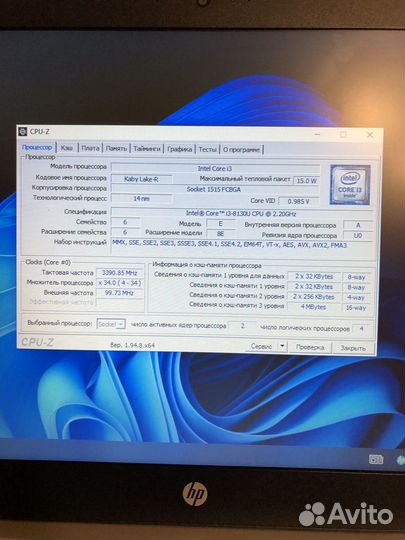Click the keyboard tray icon on taskbar
The height and width of the screenshot is (540, 405).
click(376, 459)
